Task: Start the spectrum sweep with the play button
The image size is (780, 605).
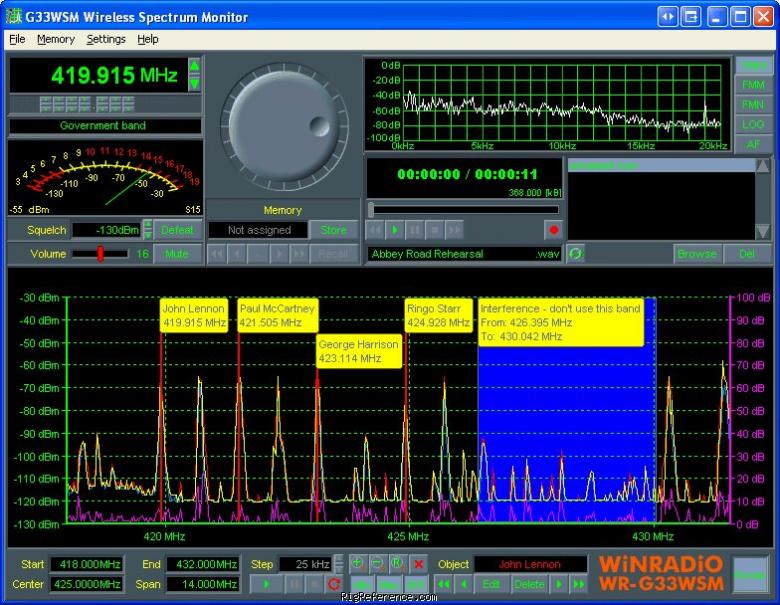Action: click(x=266, y=584)
